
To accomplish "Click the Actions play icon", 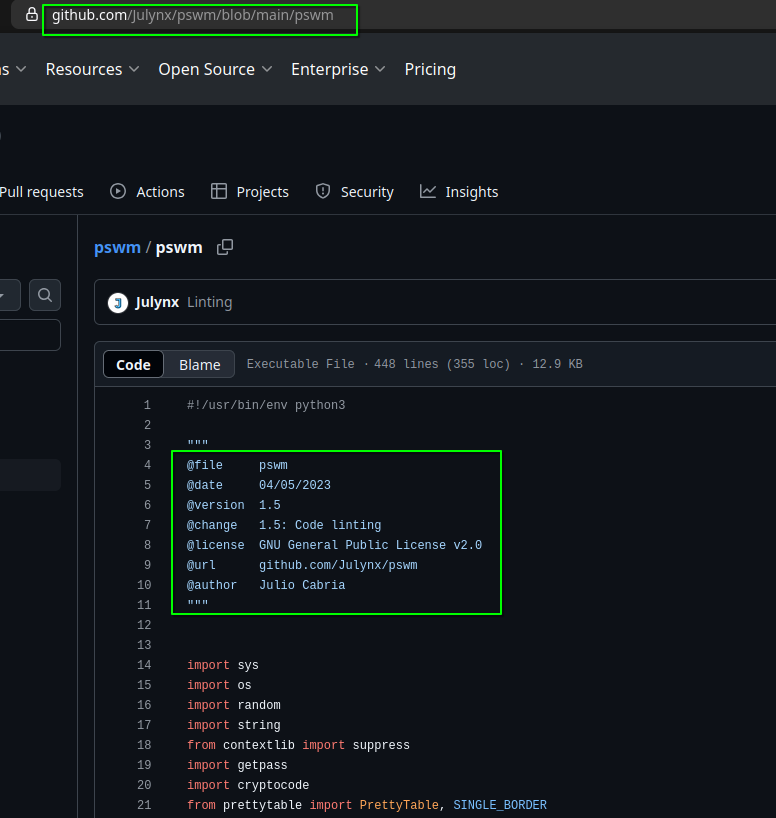I will pos(118,191).
